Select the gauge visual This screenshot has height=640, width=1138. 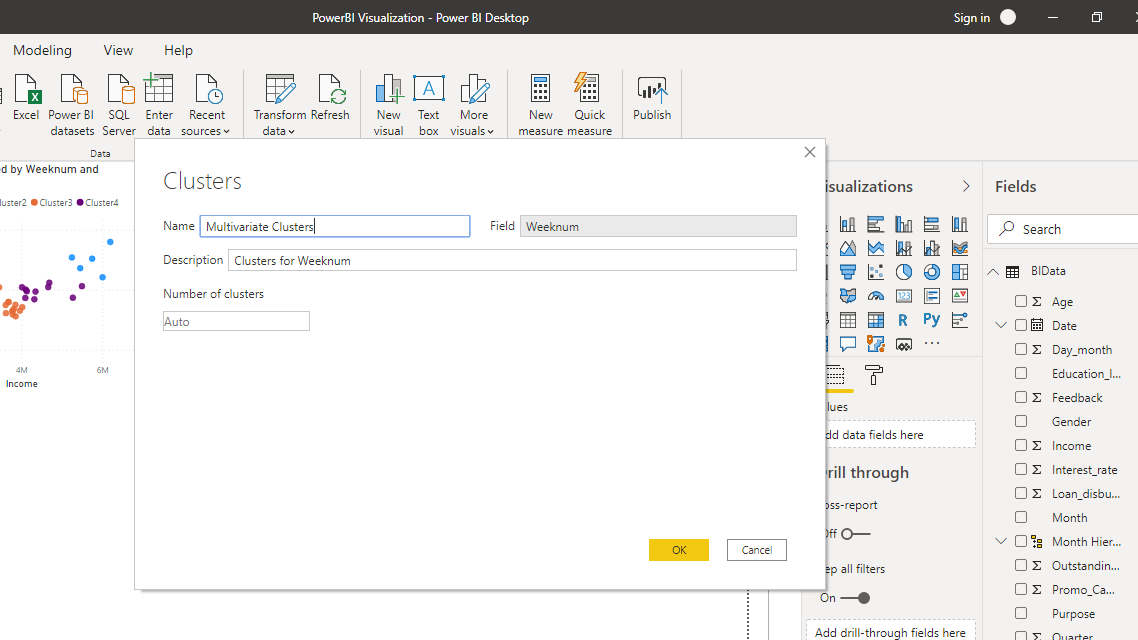pyautogui.click(x=876, y=296)
